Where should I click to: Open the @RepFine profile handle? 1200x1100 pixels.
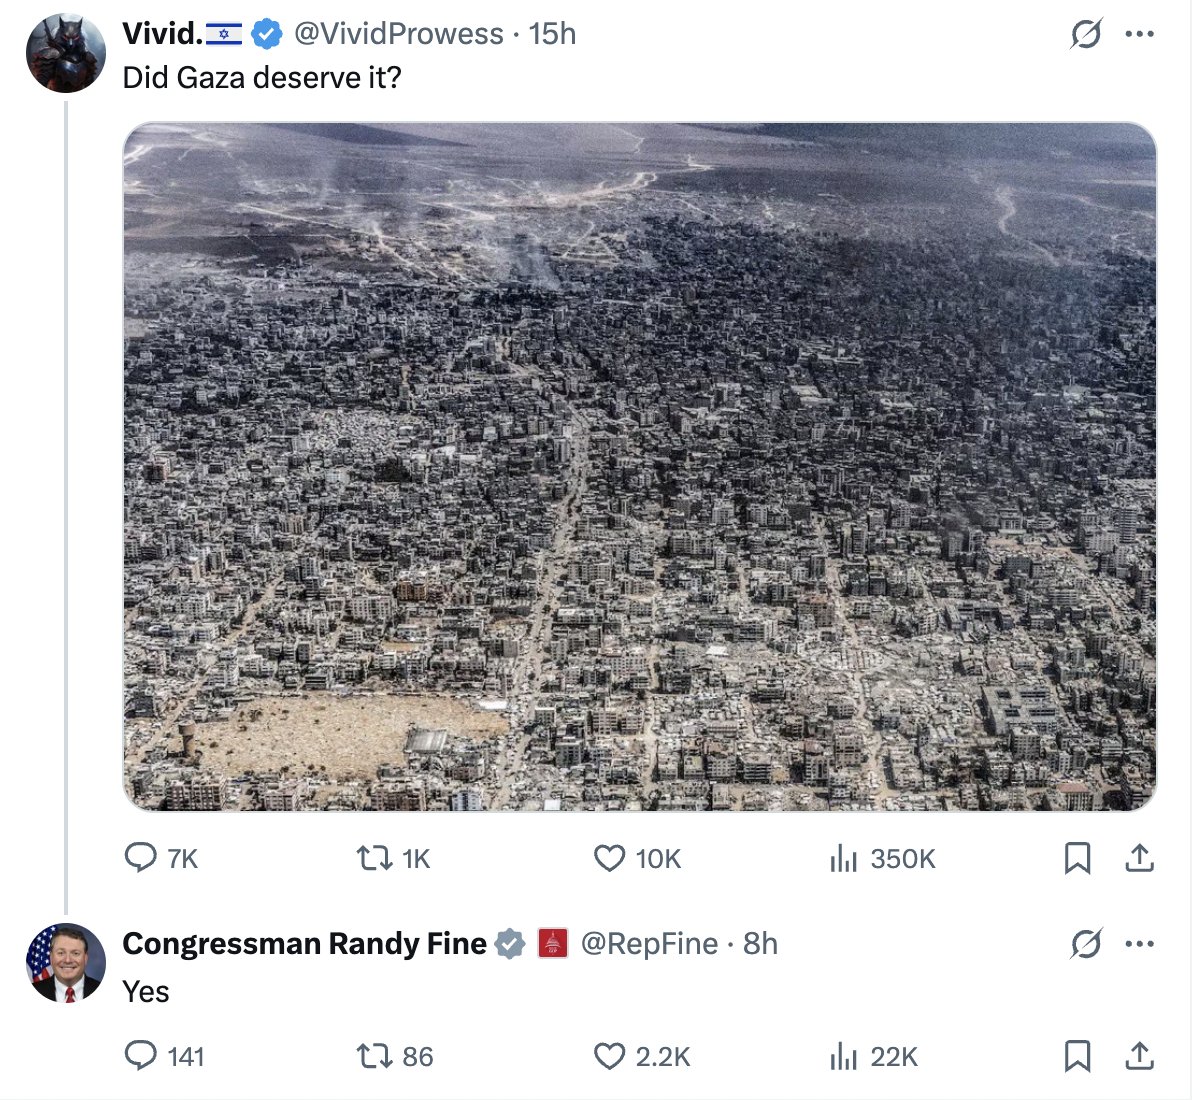pos(649,943)
